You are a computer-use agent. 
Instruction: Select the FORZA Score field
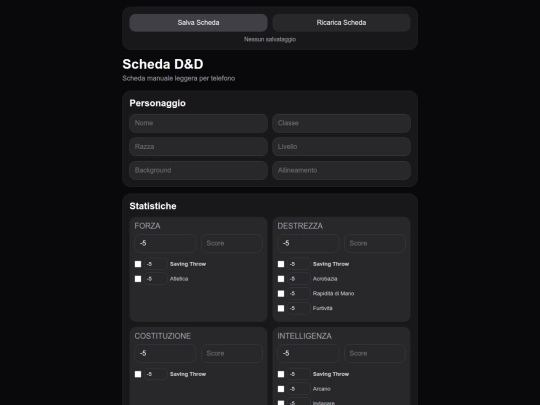[x=232, y=243]
